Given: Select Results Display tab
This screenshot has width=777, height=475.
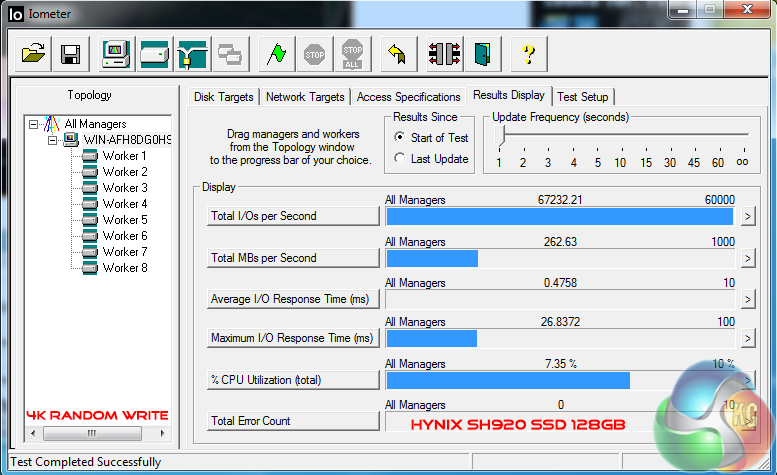Looking at the screenshot, I should point(509,95).
